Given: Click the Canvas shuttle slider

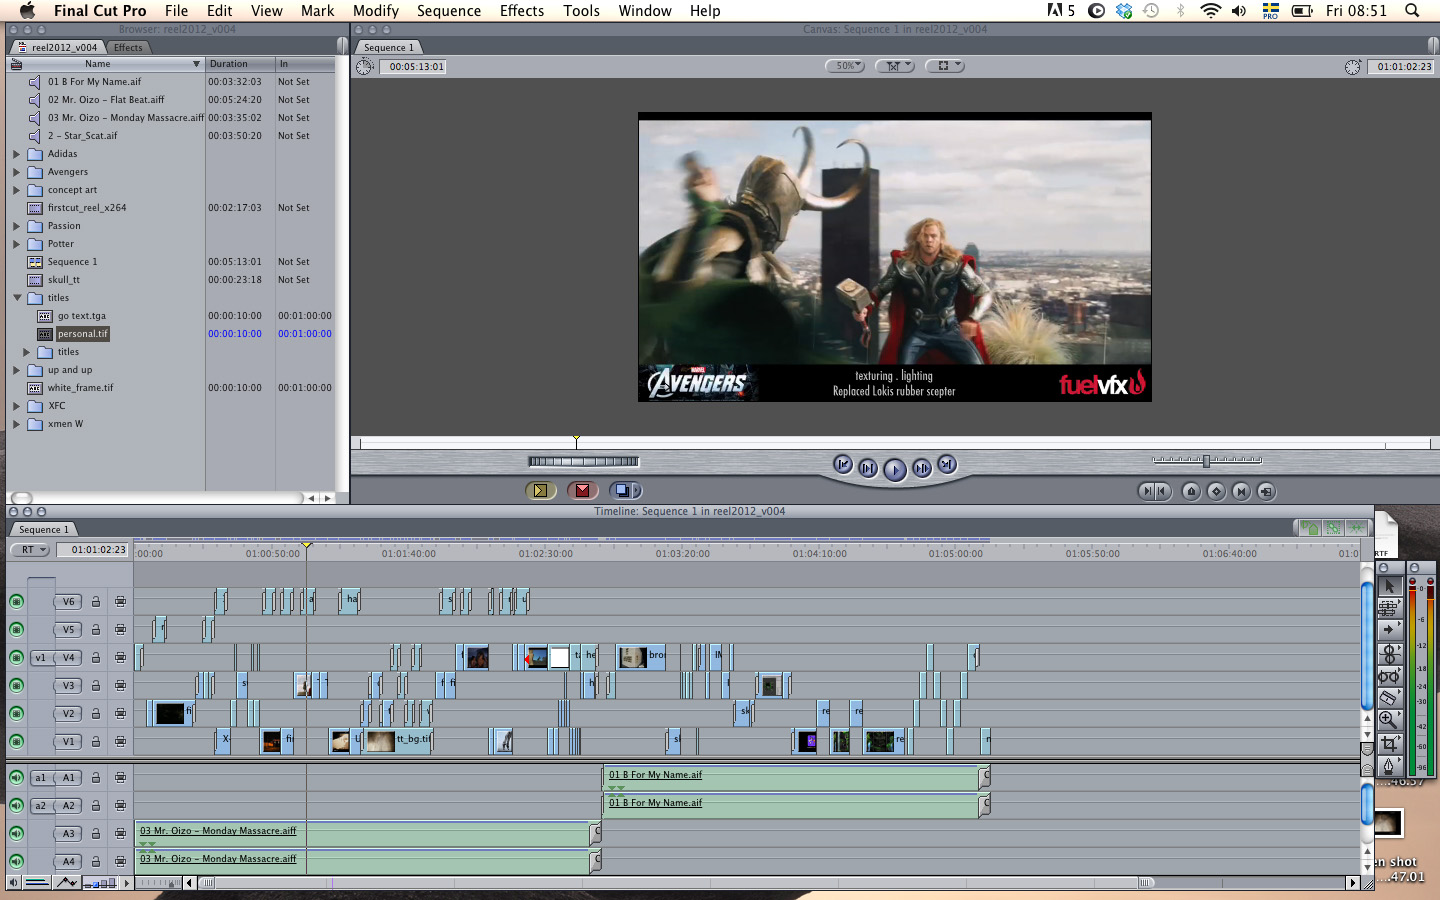Looking at the screenshot, I should coord(1207,461).
